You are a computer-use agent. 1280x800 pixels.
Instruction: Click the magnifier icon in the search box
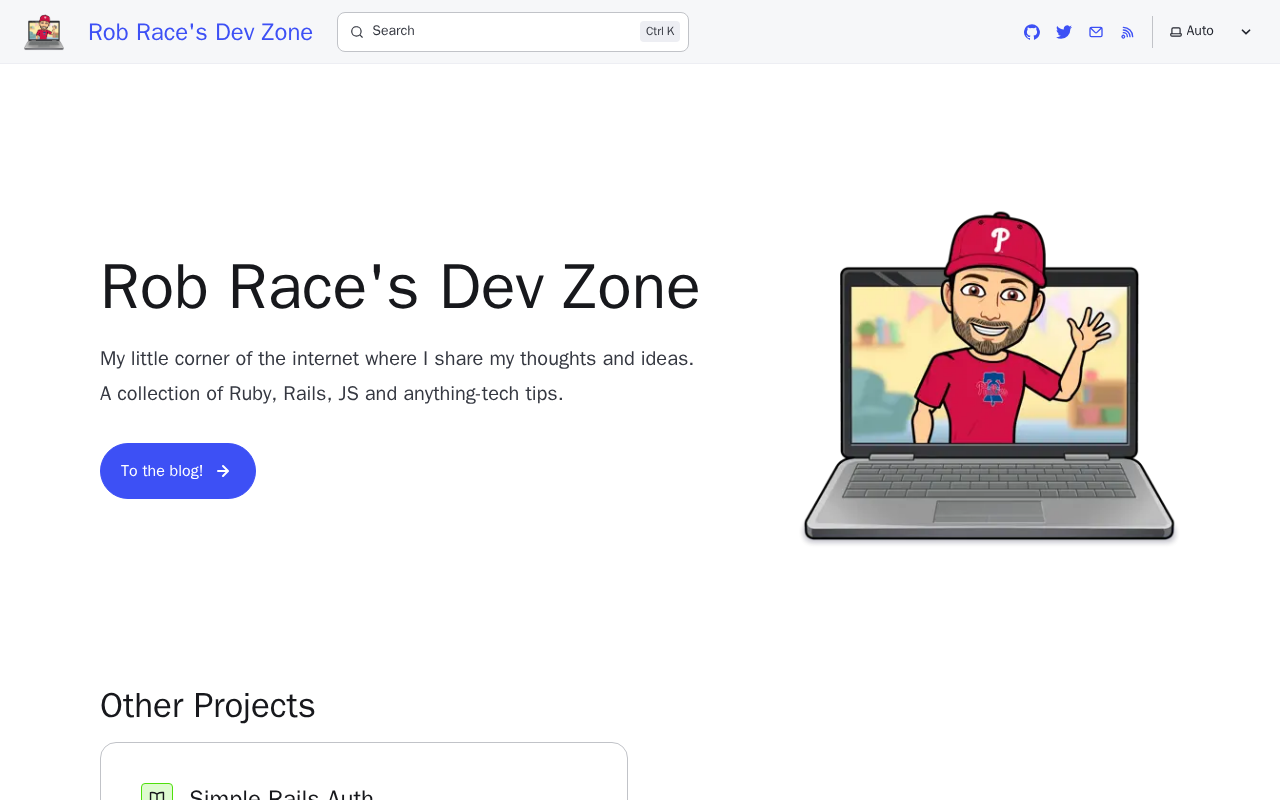[357, 32]
